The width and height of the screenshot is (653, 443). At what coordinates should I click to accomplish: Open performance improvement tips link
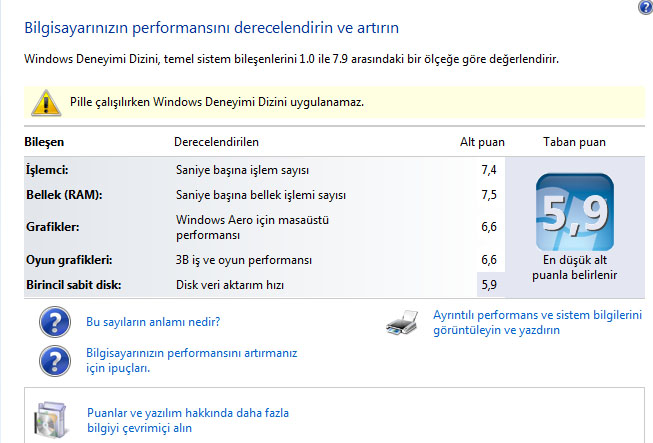(x=192, y=360)
